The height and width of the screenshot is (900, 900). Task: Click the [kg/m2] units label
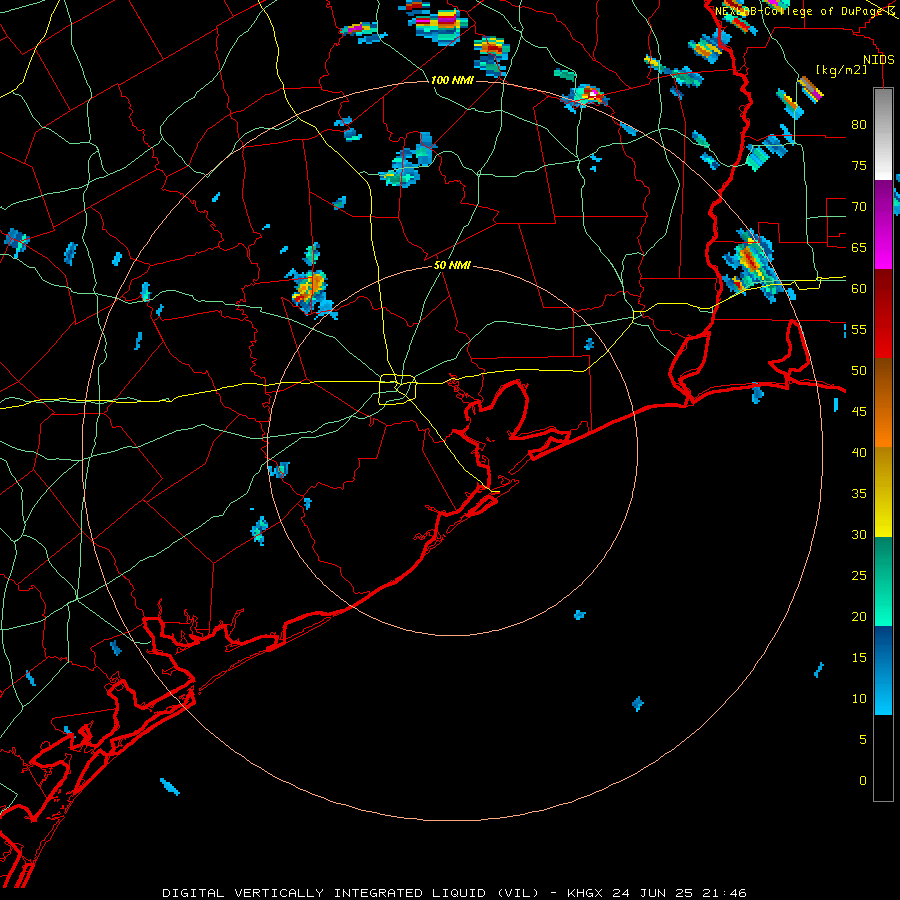841,70
